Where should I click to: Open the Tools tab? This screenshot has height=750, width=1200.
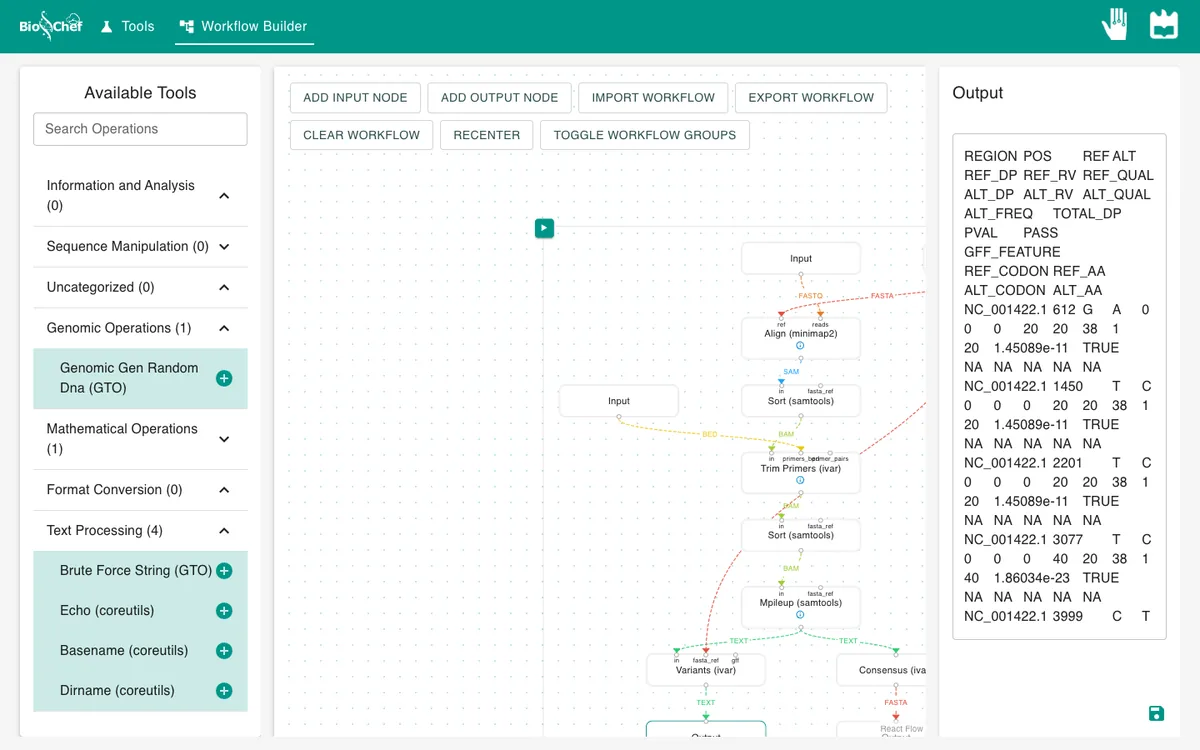tap(127, 26)
